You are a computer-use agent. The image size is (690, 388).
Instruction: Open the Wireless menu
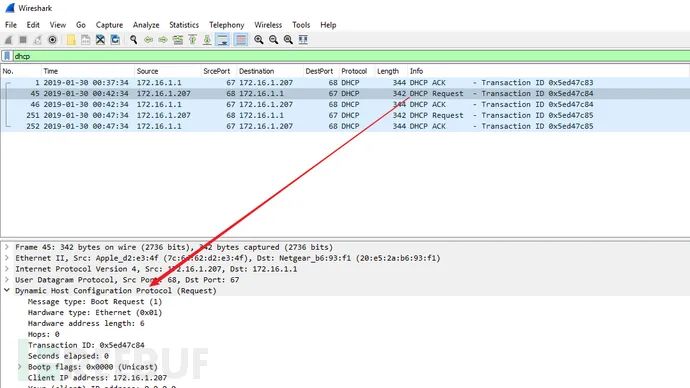tap(268, 25)
